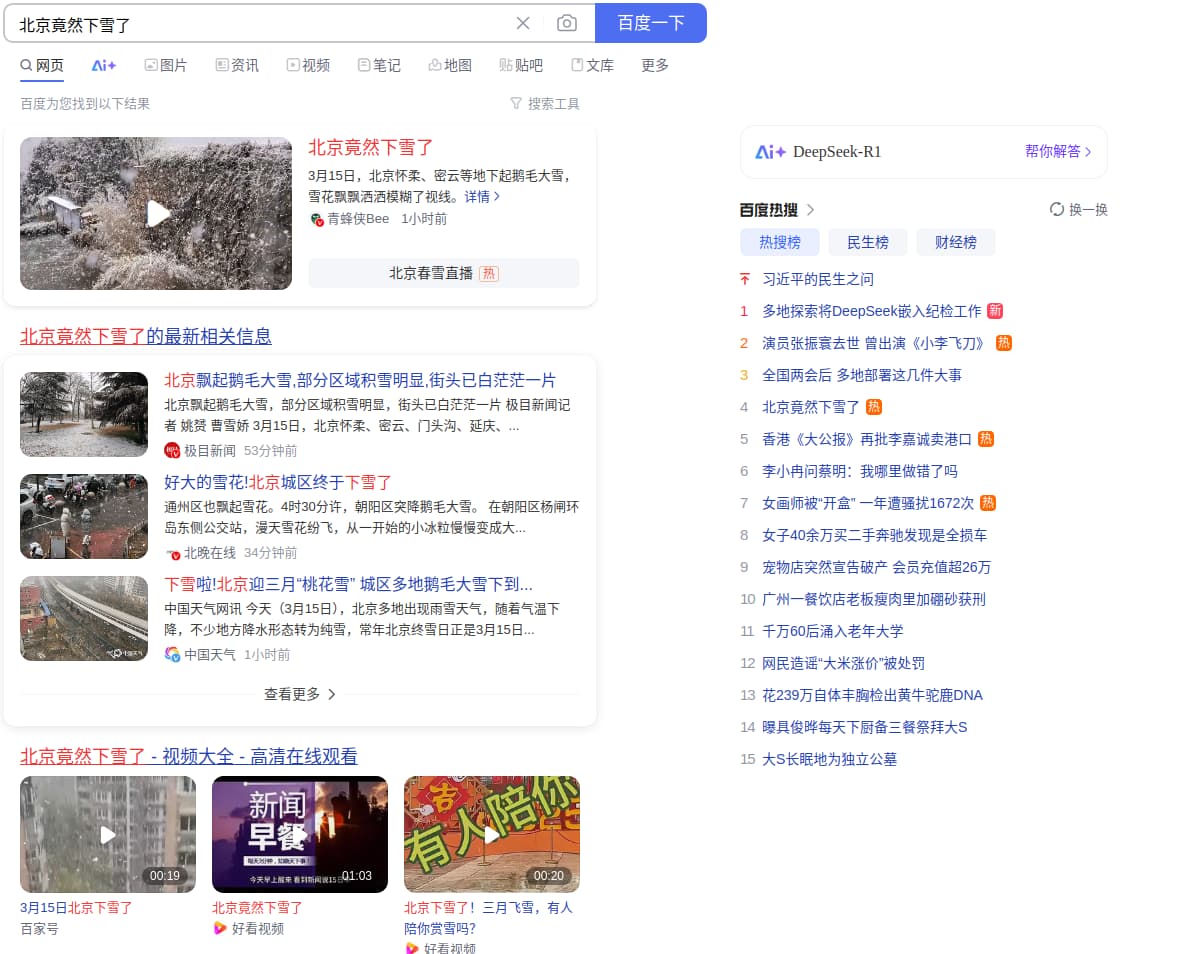
Task: Open 香港《大公报》再批李嘉诚卖港口
Action: pyautogui.click(x=866, y=439)
